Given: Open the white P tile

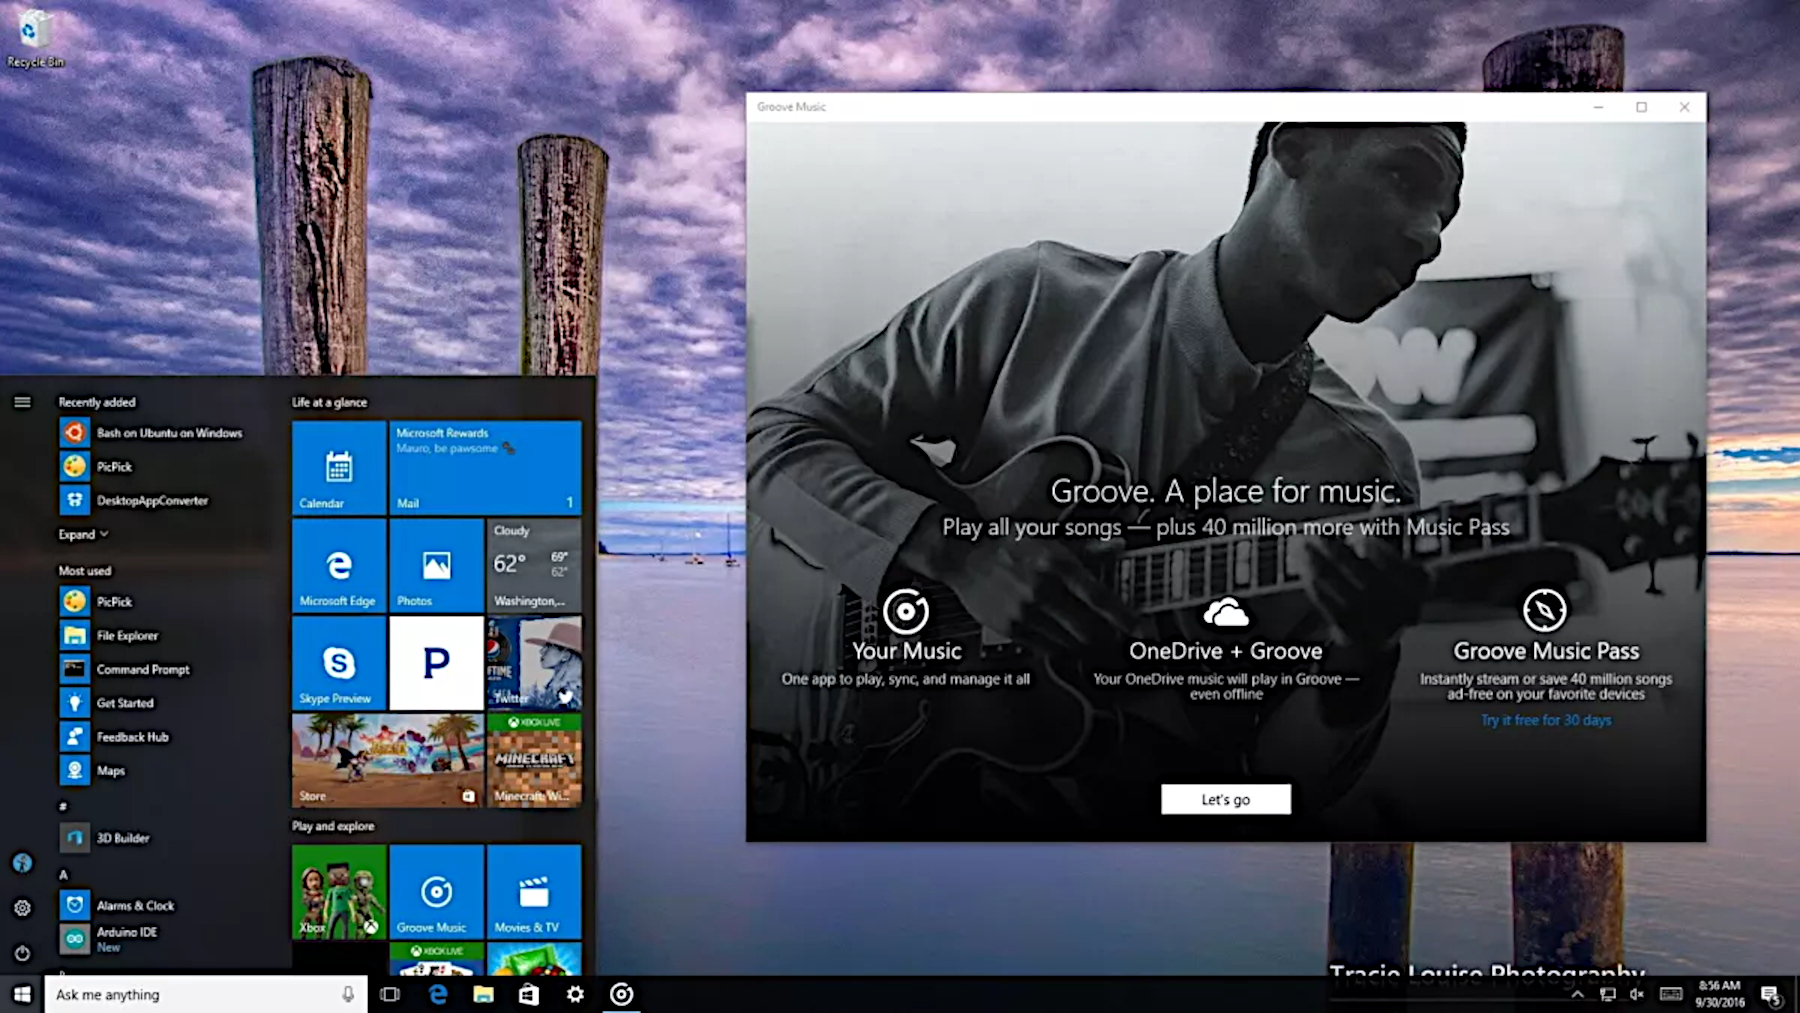Looking at the screenshot, I should [436, 663].
